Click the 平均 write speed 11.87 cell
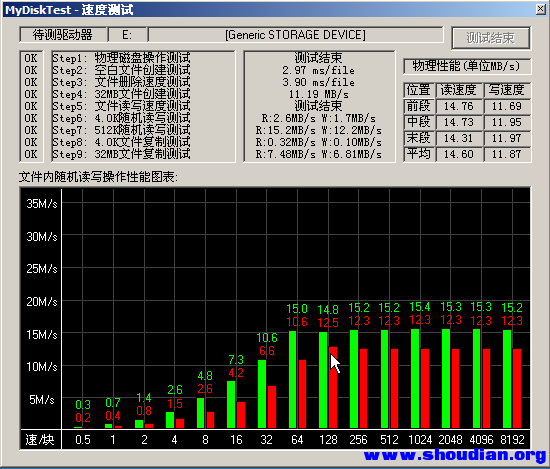The image size is (550, 469). [507, 154]
